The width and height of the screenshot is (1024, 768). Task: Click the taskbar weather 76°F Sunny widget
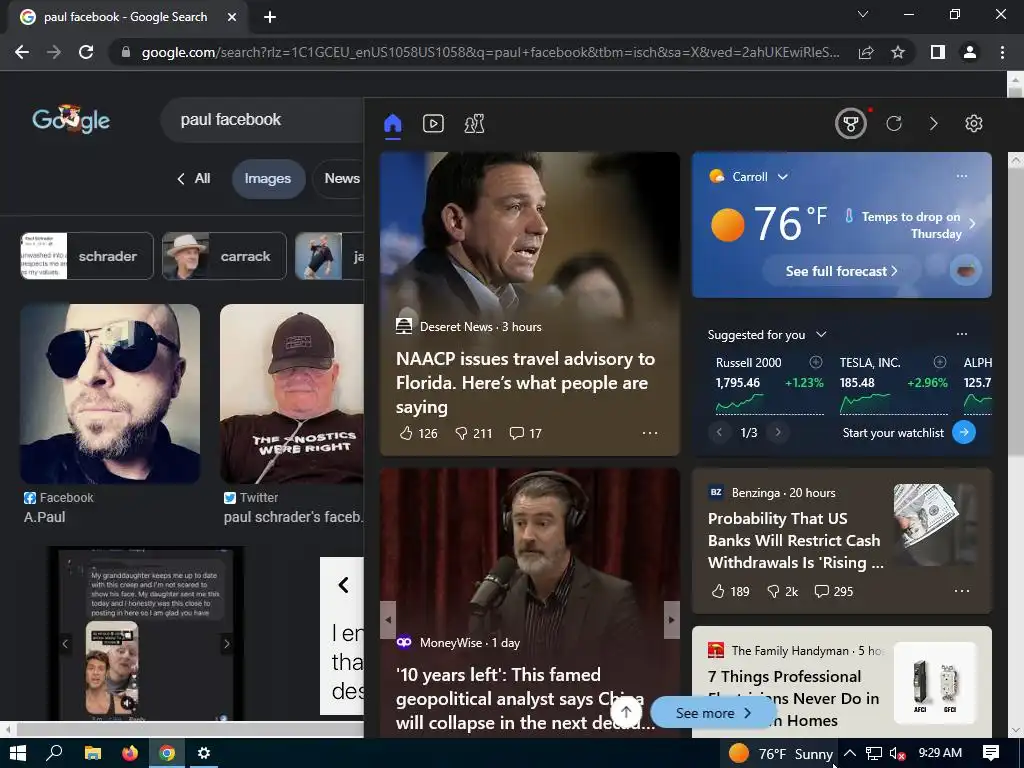(780, 754)
